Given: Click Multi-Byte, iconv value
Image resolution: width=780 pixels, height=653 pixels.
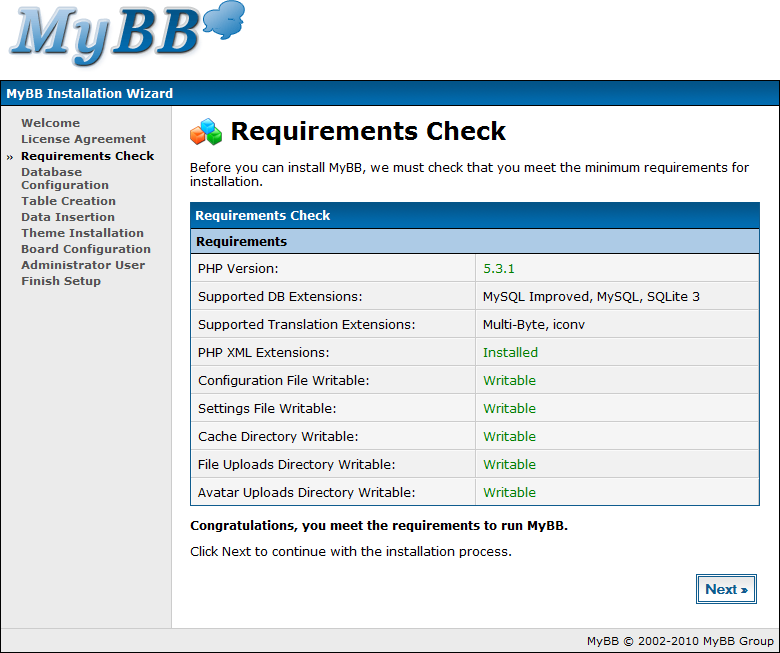Looking at the screenshot, I should coord(534,324).
